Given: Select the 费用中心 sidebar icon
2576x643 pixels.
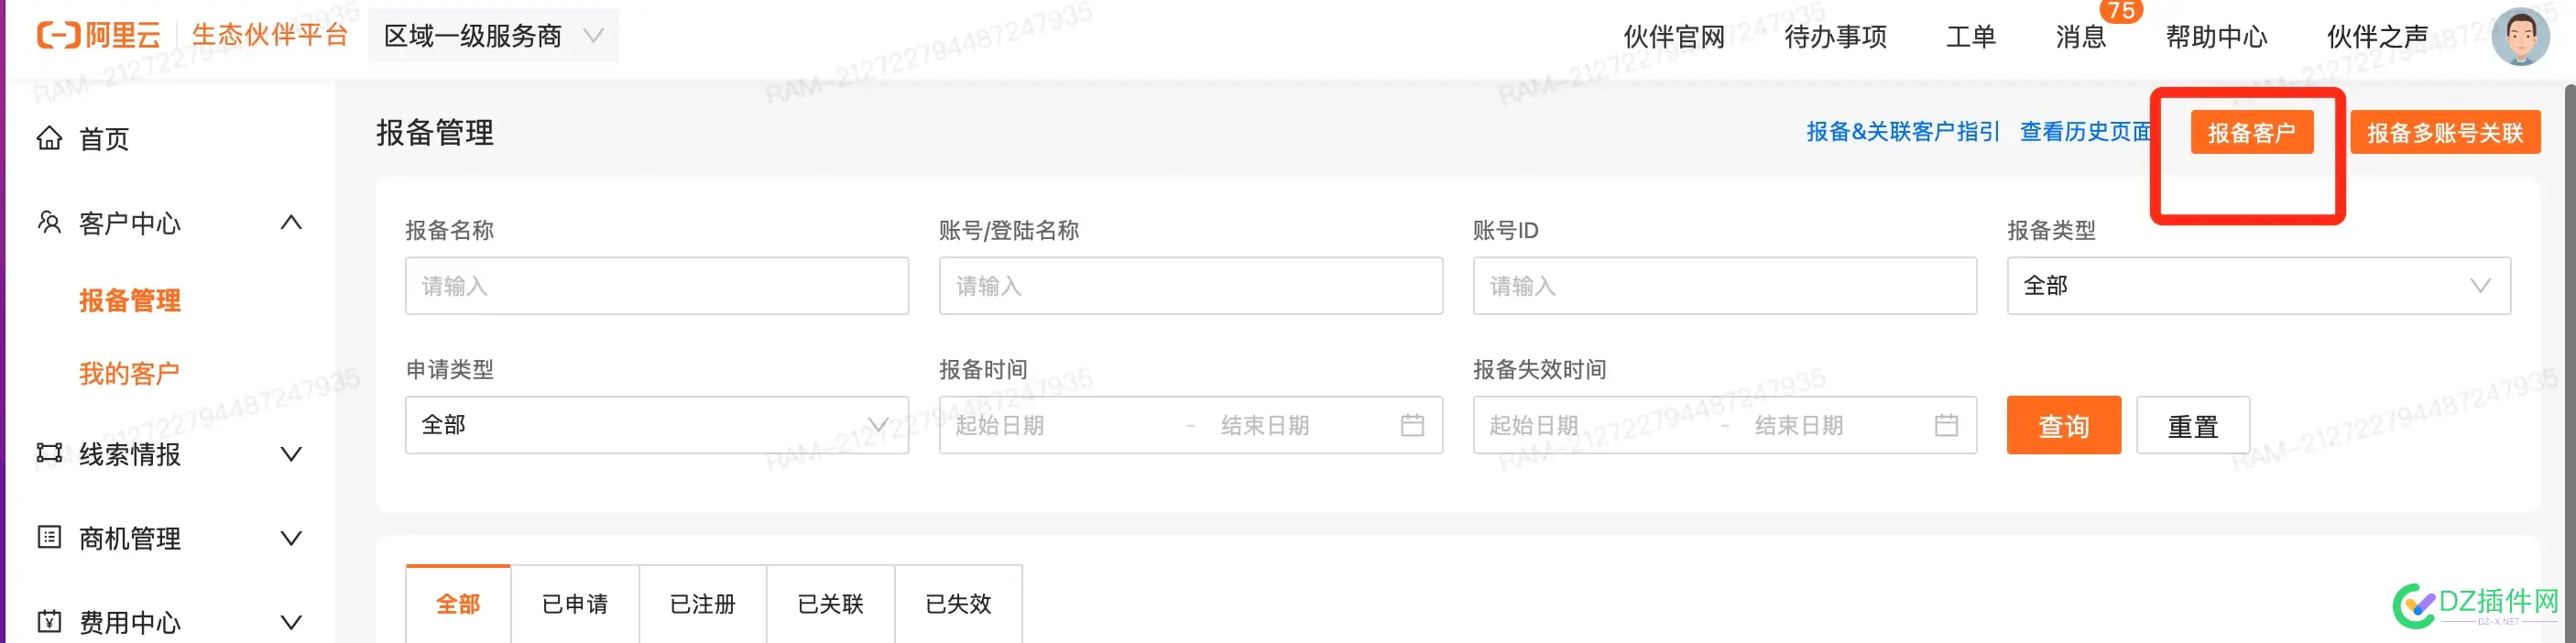Looking at the screenshot, I should click(x=48, y=620).
